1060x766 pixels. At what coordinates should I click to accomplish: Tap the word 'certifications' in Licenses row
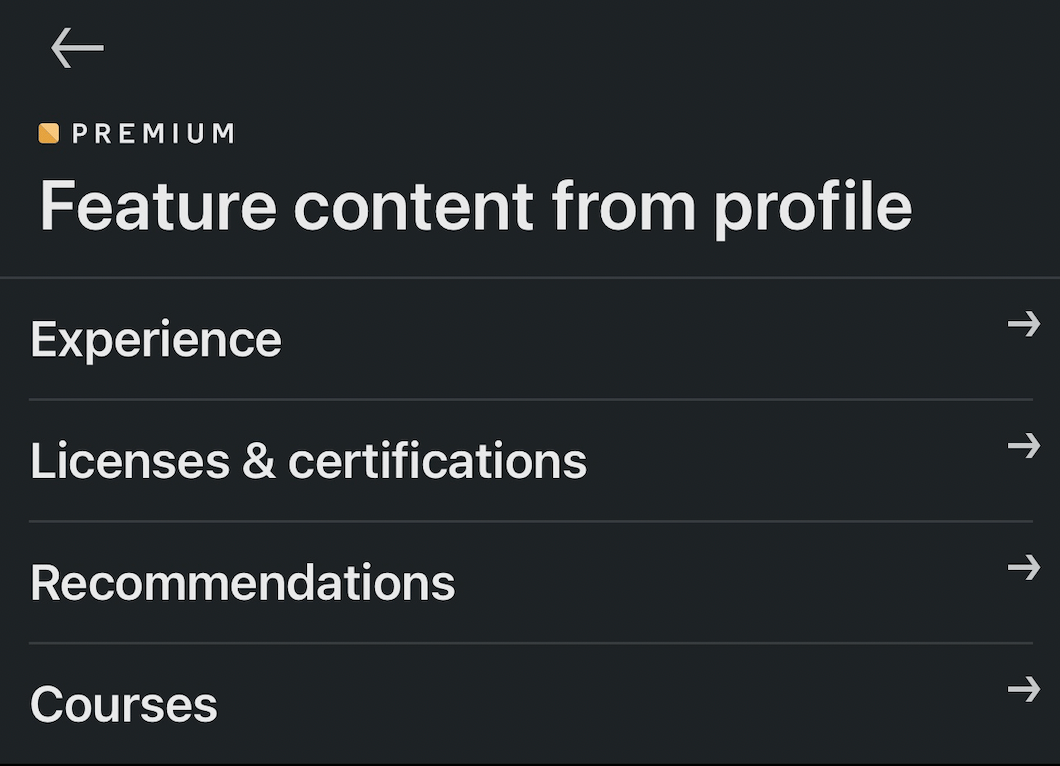pos(437,461)
